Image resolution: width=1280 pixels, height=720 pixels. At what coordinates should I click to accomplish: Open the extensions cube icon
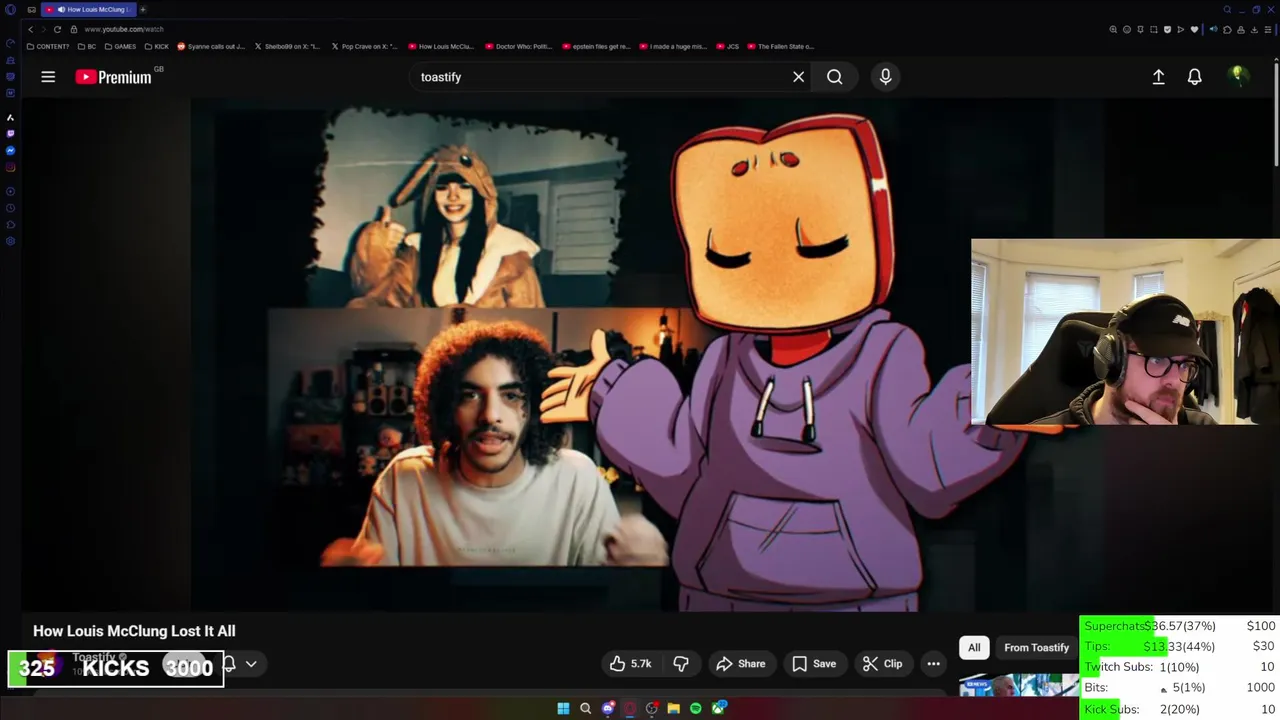(x=1227, y=29)
